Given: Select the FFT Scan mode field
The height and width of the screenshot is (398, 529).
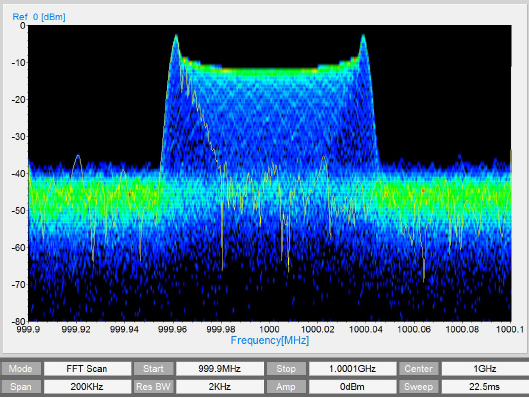Looking at the screenshot, I should pyautogui.click(x=87, y=368).
